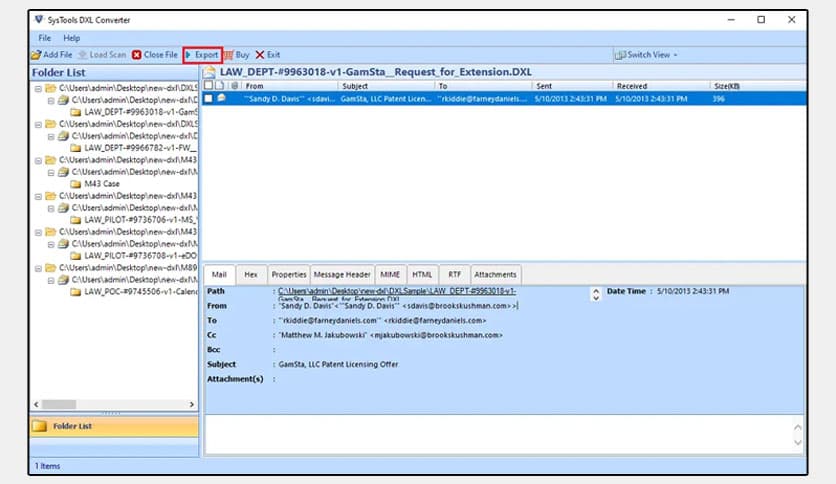Screen dimensions: 836x484
Task: Open the Switch View dropdown
Action: tap(646, 55)
